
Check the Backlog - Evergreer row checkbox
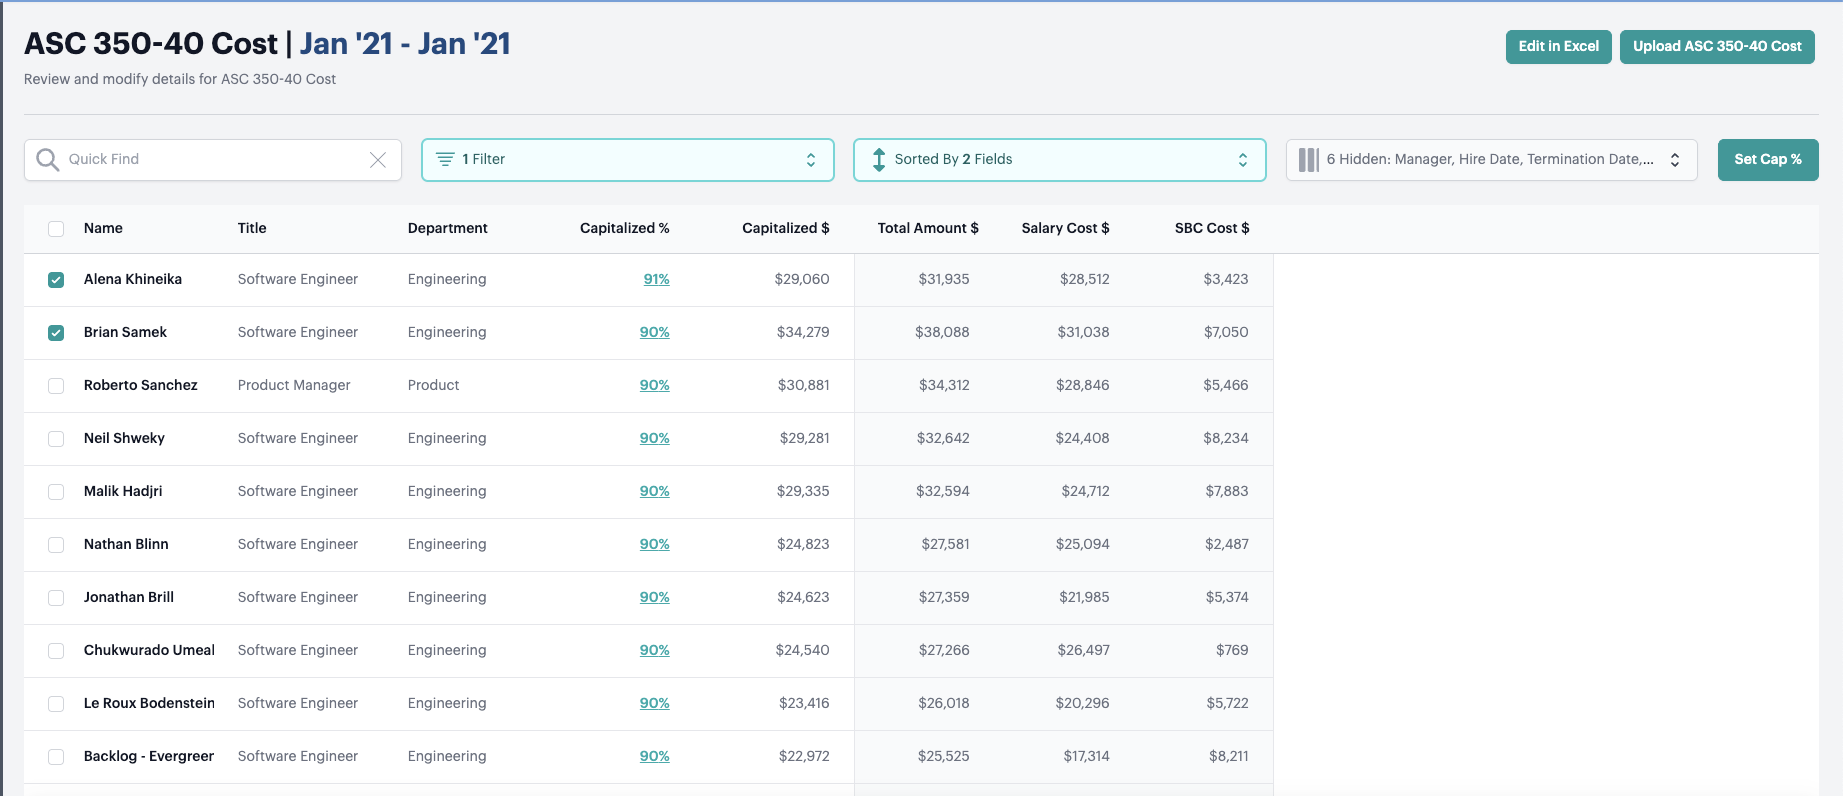56,757
